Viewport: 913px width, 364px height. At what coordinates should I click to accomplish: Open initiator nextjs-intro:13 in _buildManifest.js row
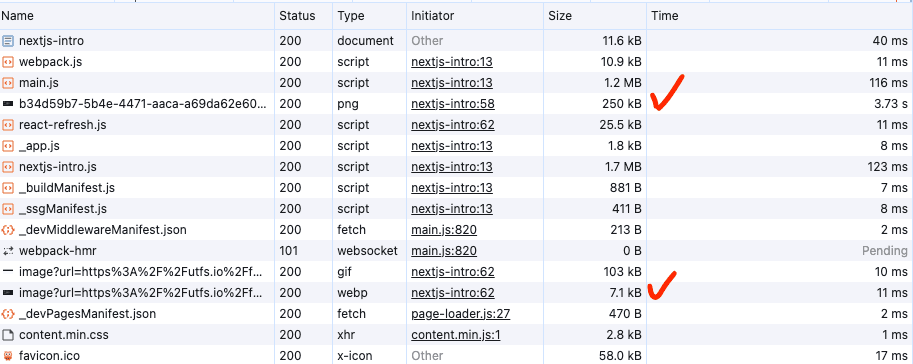[452, 188]
